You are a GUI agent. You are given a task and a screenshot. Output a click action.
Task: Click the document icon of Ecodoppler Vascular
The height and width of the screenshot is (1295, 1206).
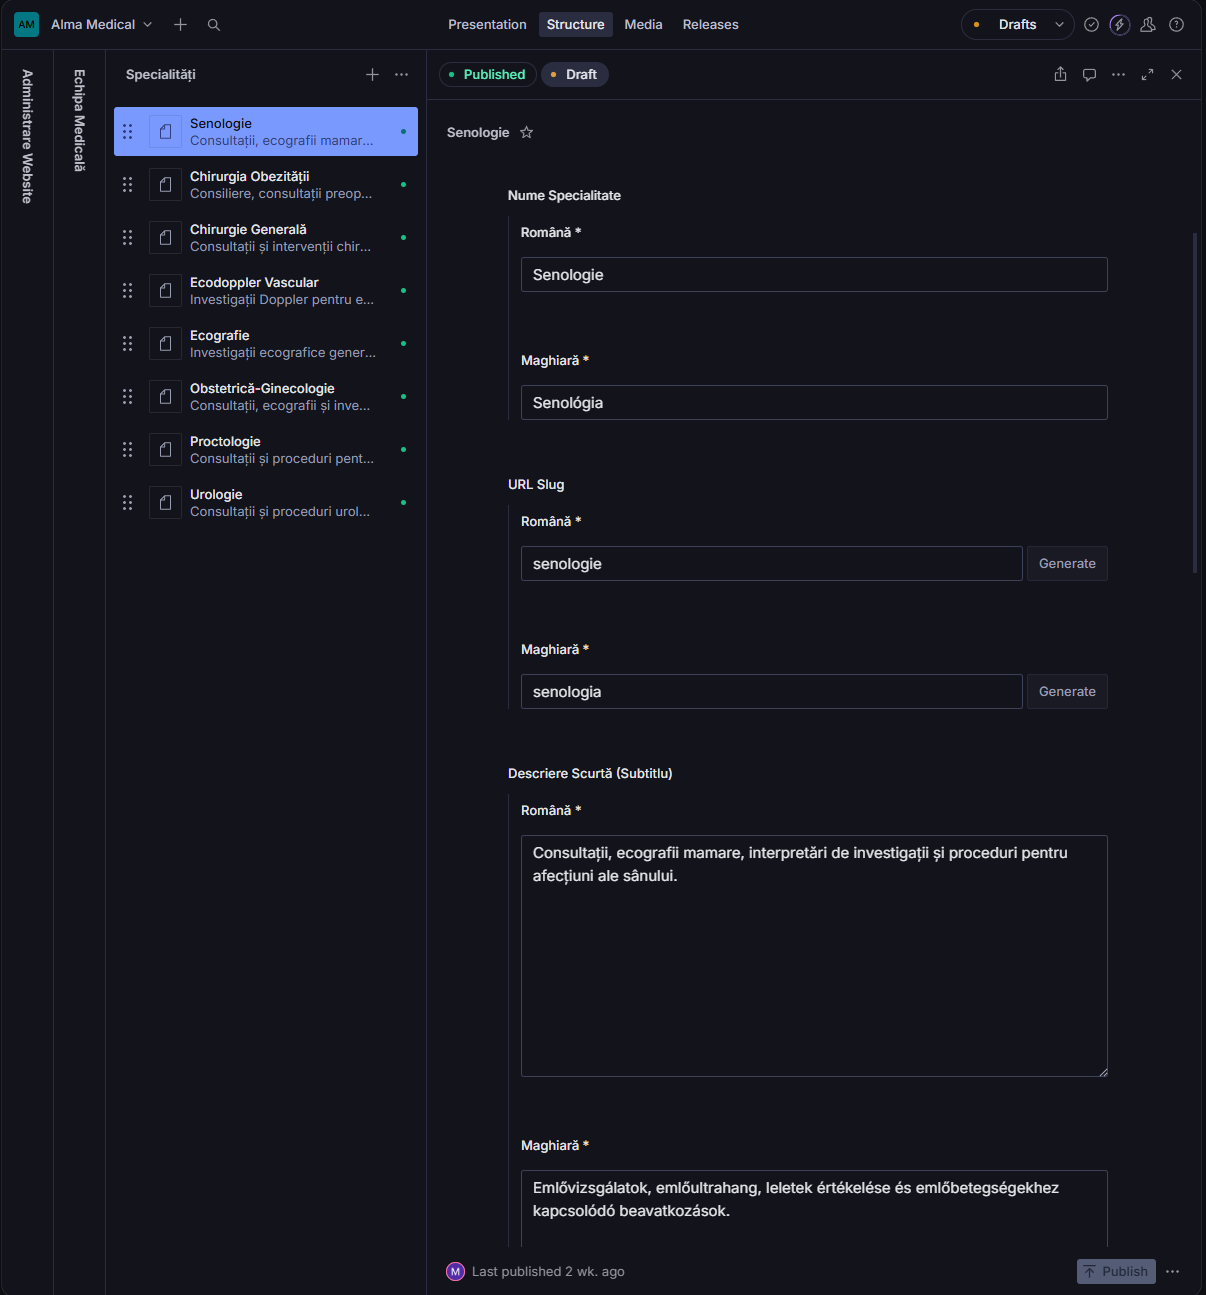coord(165,290)
